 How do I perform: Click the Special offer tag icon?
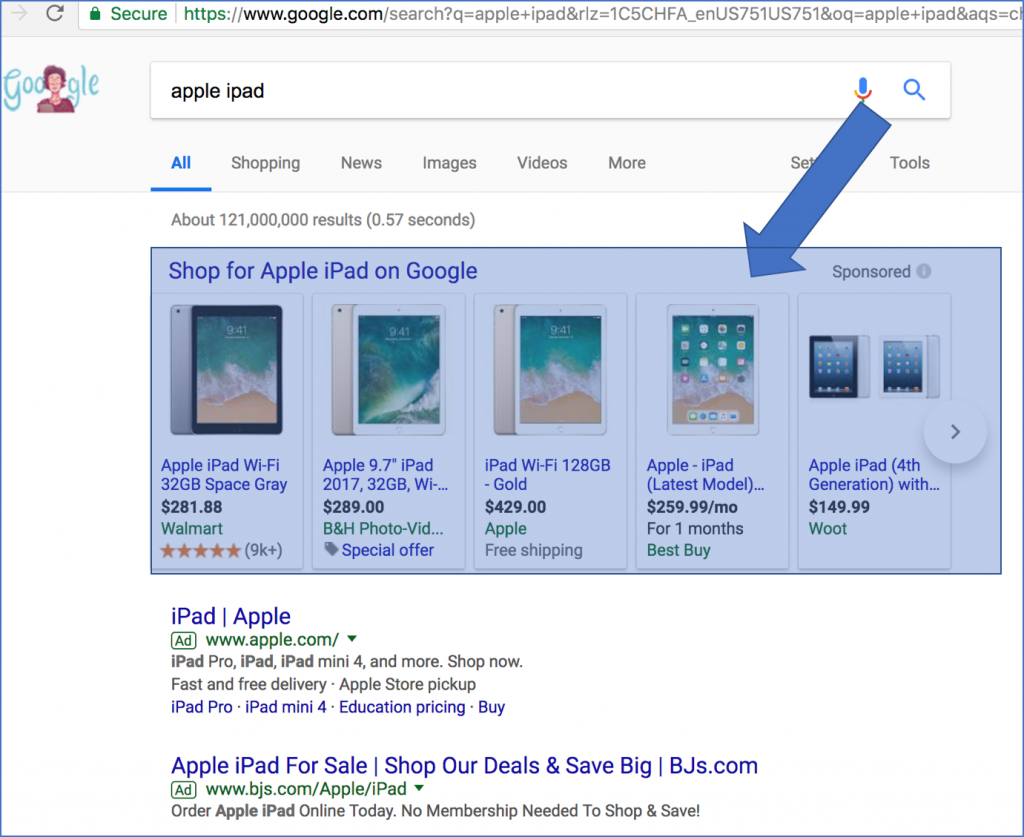coord(331,550)
